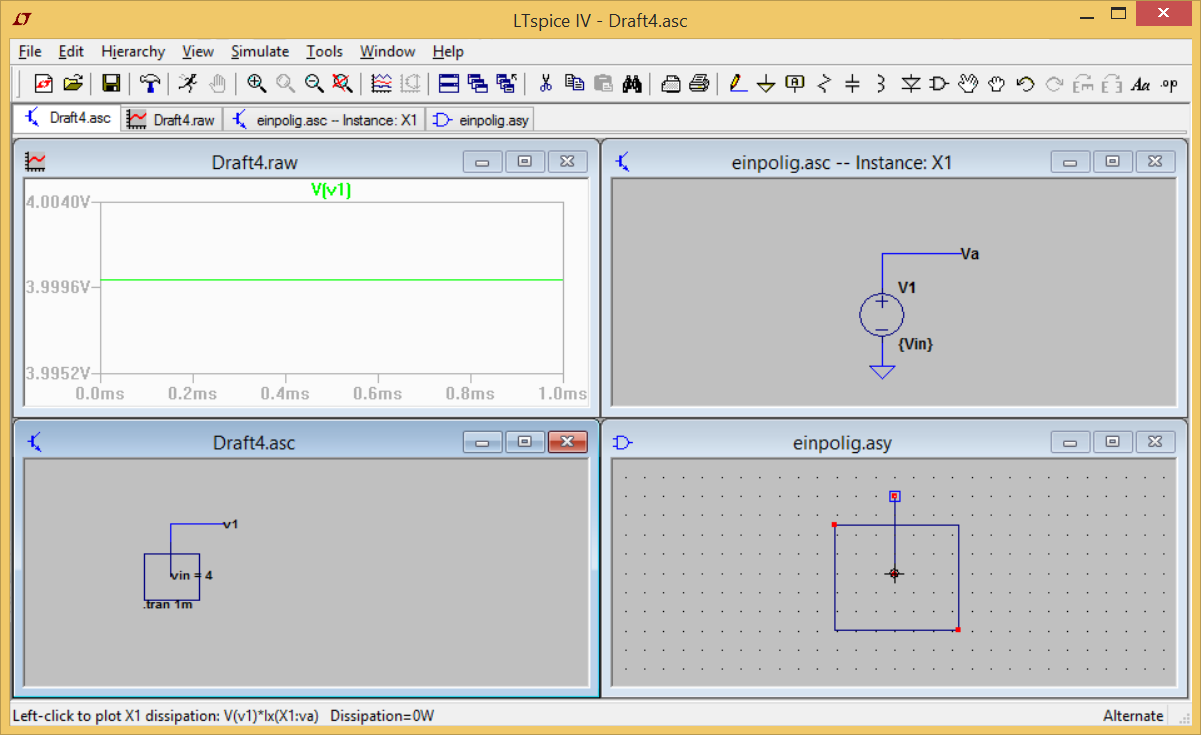Screen dimensions: 1201x735
Task: Click the {Vin} value of V1
Action: pyautogui.click(x=916, y=344)
